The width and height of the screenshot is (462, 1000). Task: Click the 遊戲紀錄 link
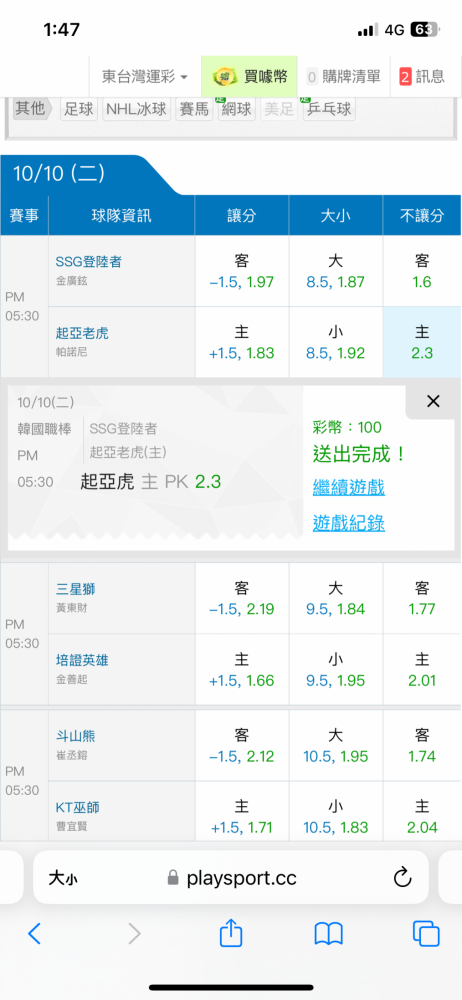tap(348, 524)
